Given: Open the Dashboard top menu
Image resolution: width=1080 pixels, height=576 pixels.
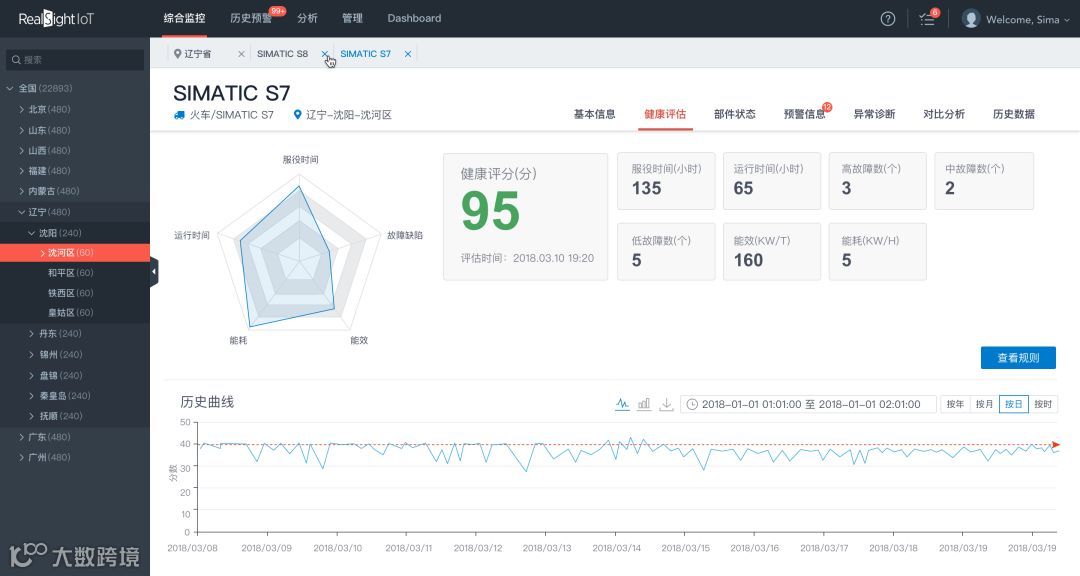Looking at the screenshot, I should (414, 18).
